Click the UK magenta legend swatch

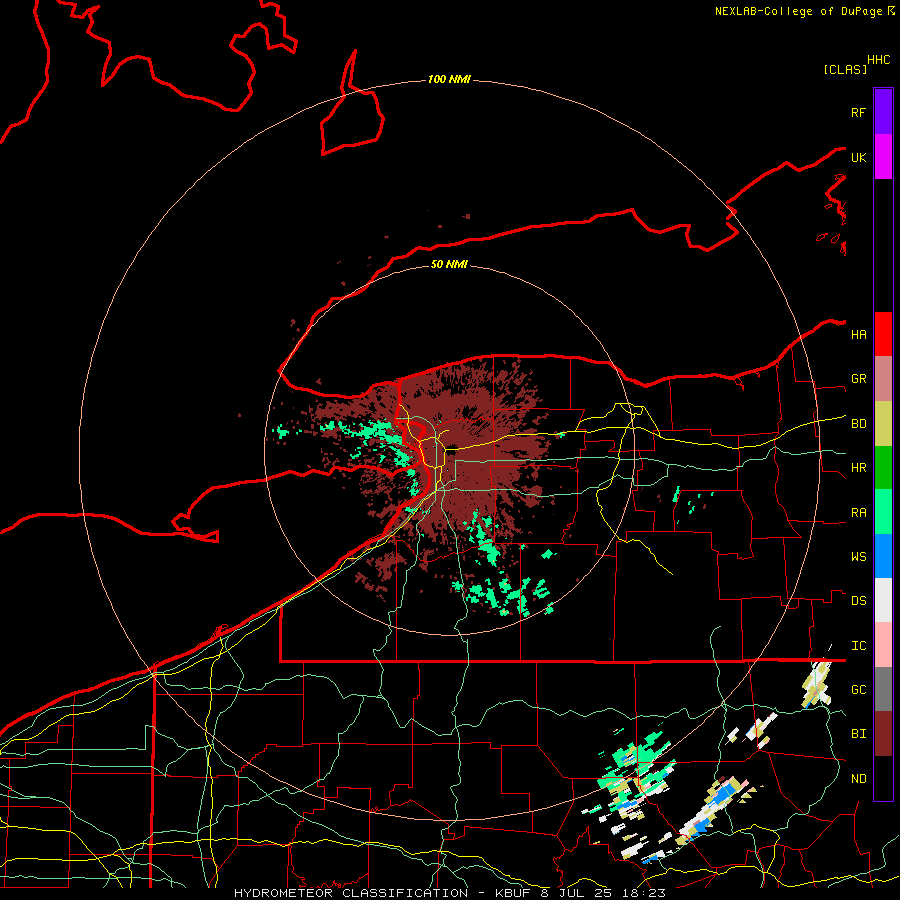[x=883, y=157]
